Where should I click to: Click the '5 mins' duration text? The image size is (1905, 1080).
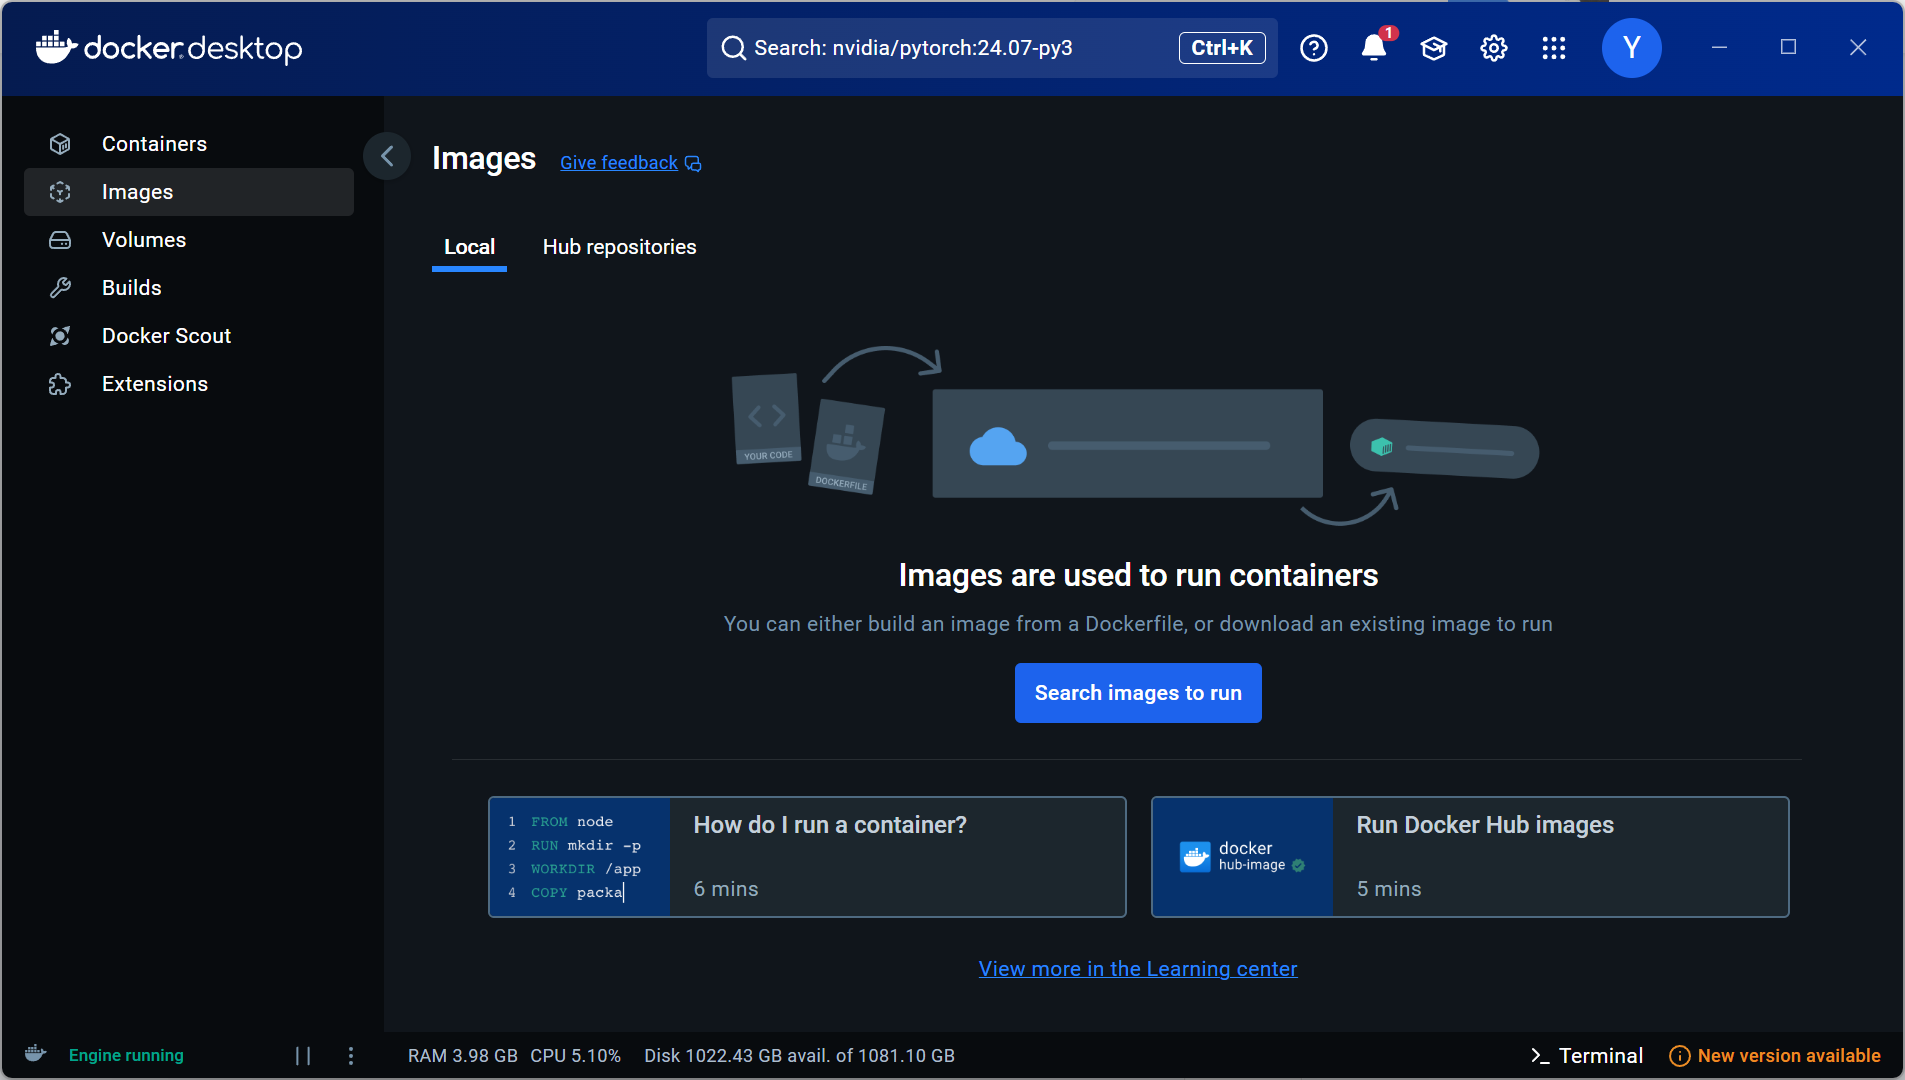pos(1389,889)
